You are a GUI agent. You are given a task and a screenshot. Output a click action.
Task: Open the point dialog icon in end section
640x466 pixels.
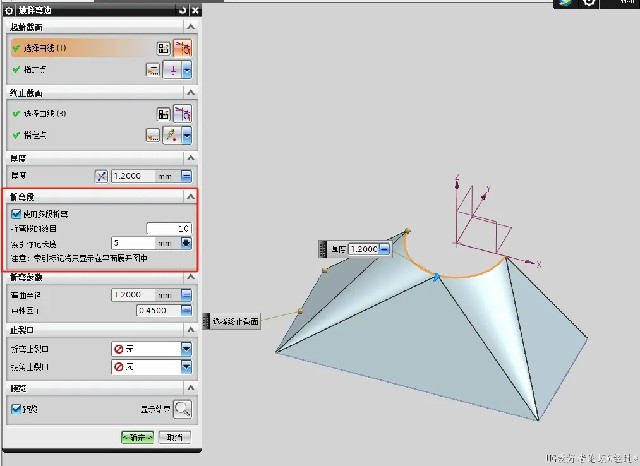tap(153, 135)
